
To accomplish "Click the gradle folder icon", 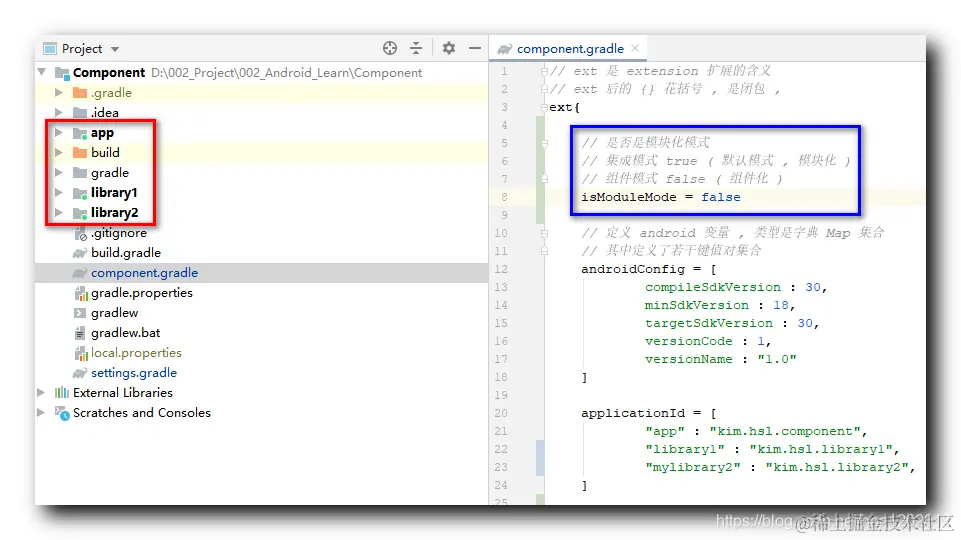I will [80, 172].
